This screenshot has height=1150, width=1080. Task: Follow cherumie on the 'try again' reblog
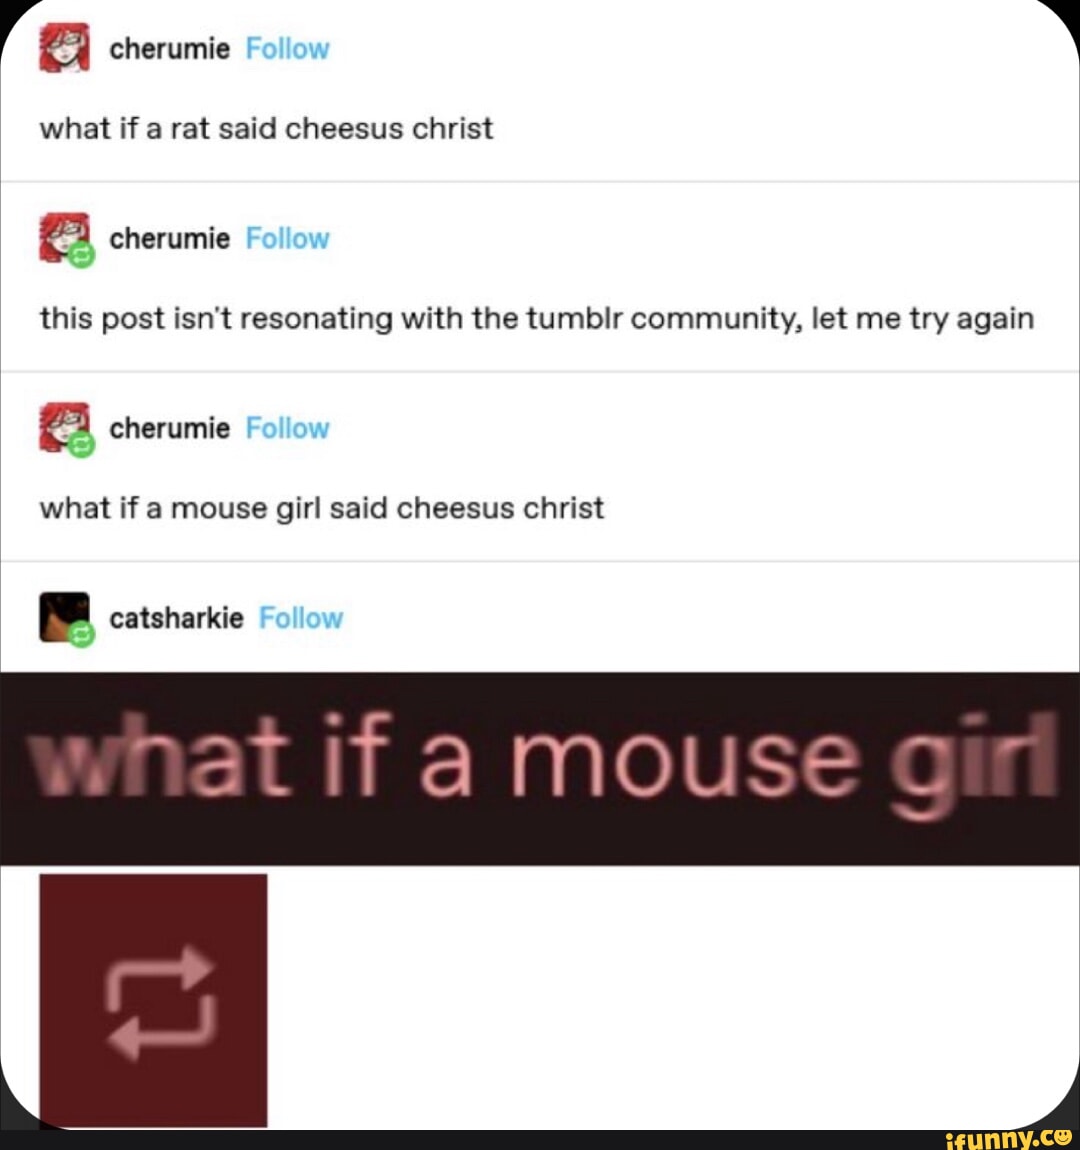point(287,239)
